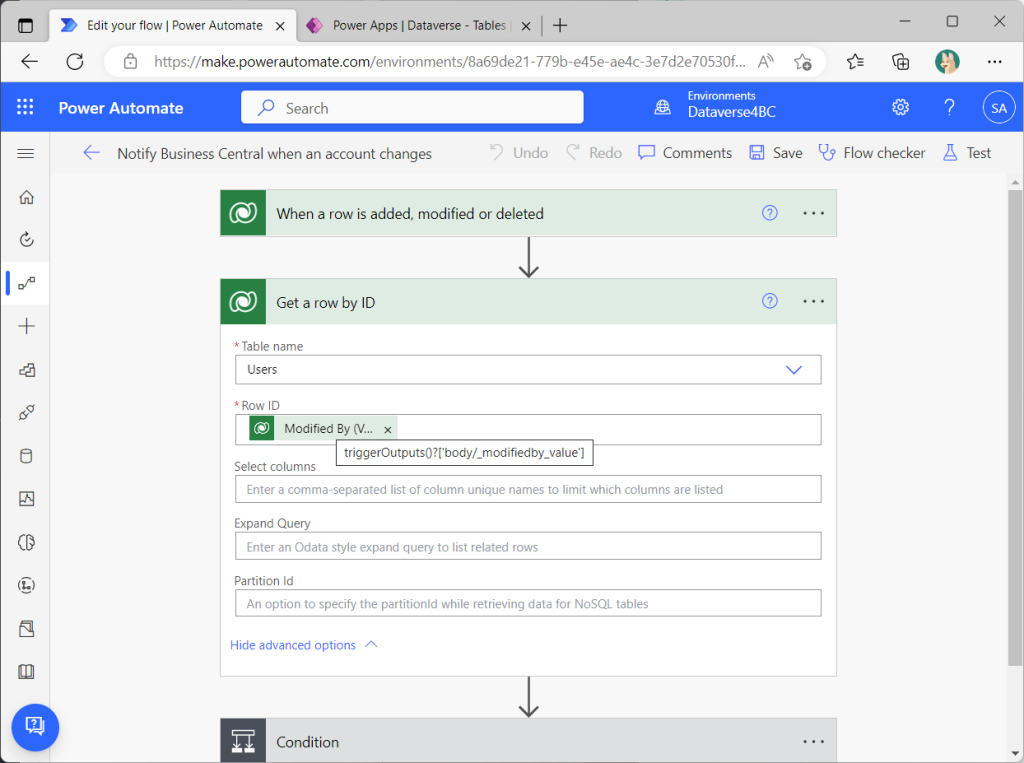This screenshot has width=1024, height=763.
Task: Open the app launcher waffle icon
Action: (25, 107)
